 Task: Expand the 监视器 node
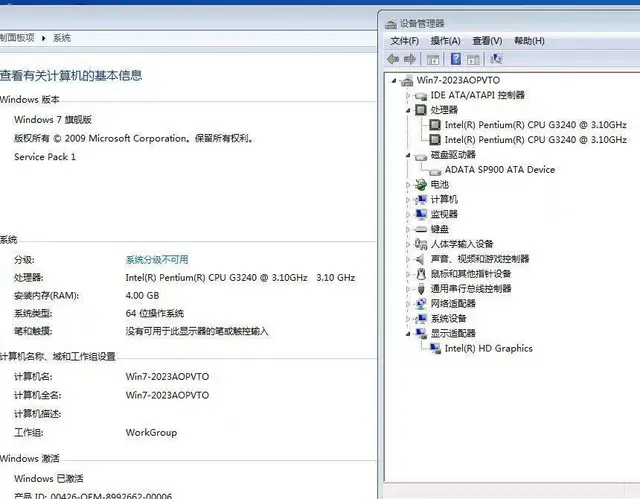(x=408, y=215)
